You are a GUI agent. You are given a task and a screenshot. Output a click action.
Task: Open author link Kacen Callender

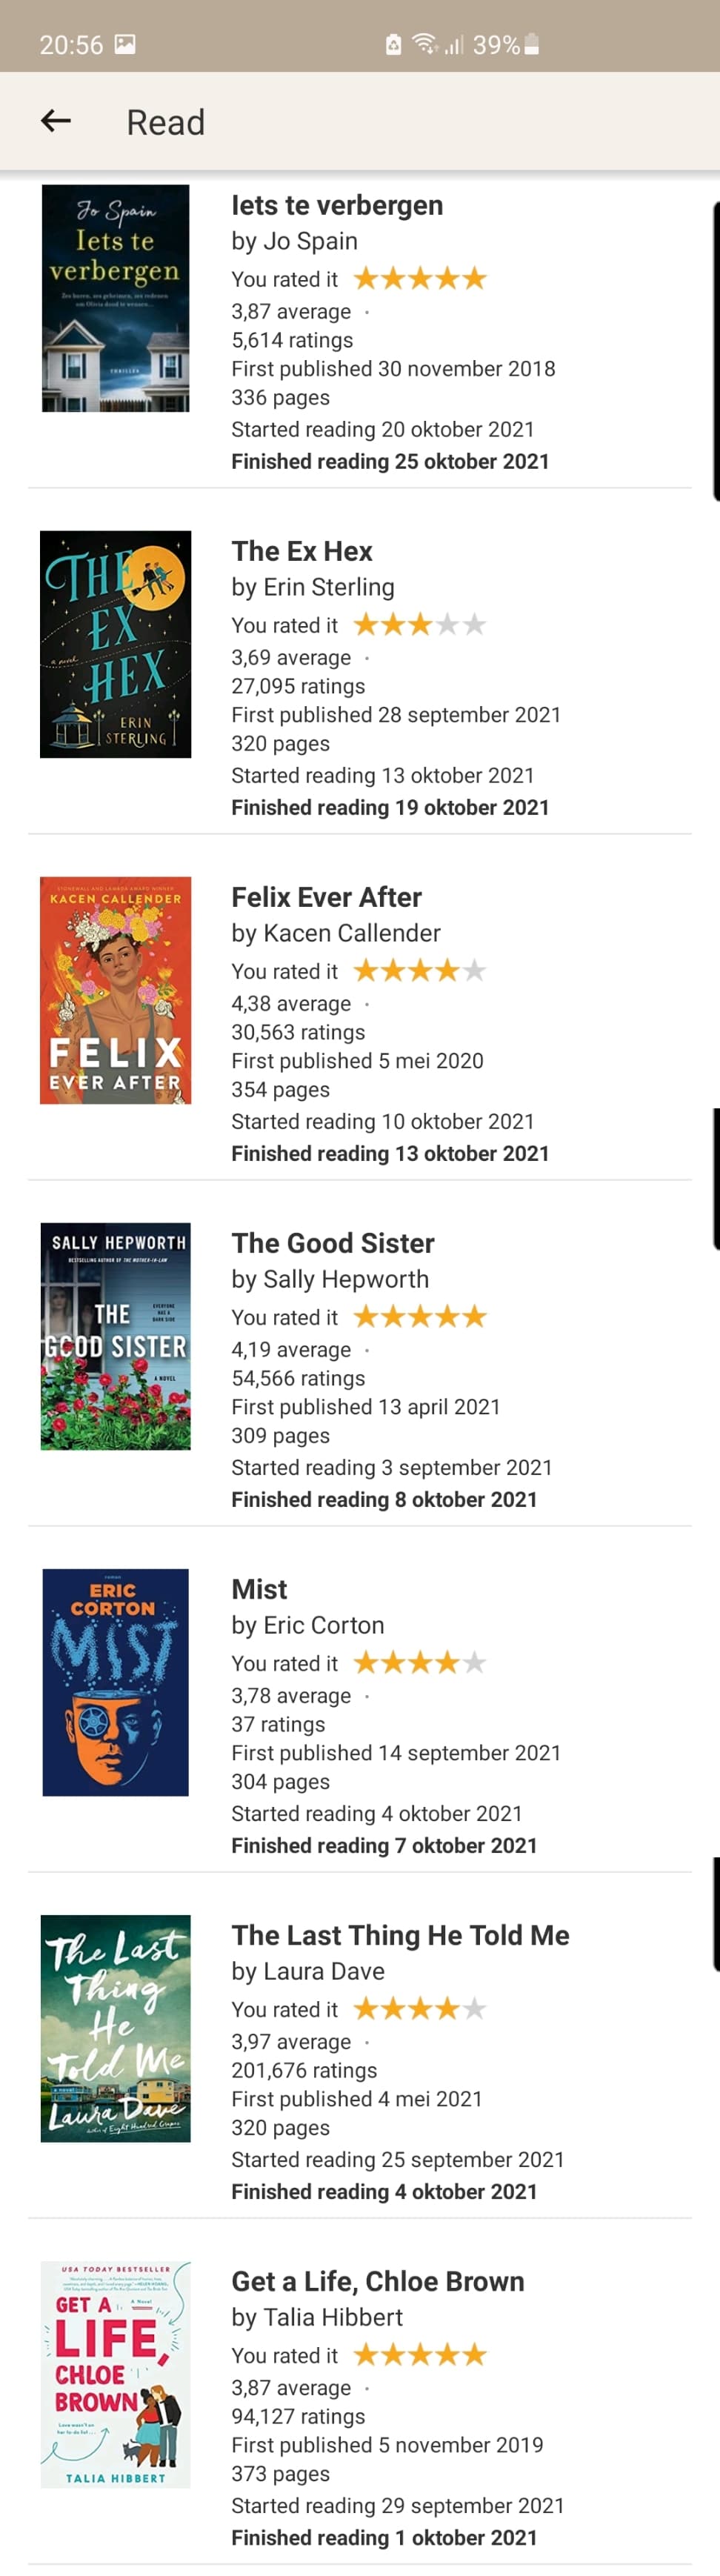(x=352, y=933)
